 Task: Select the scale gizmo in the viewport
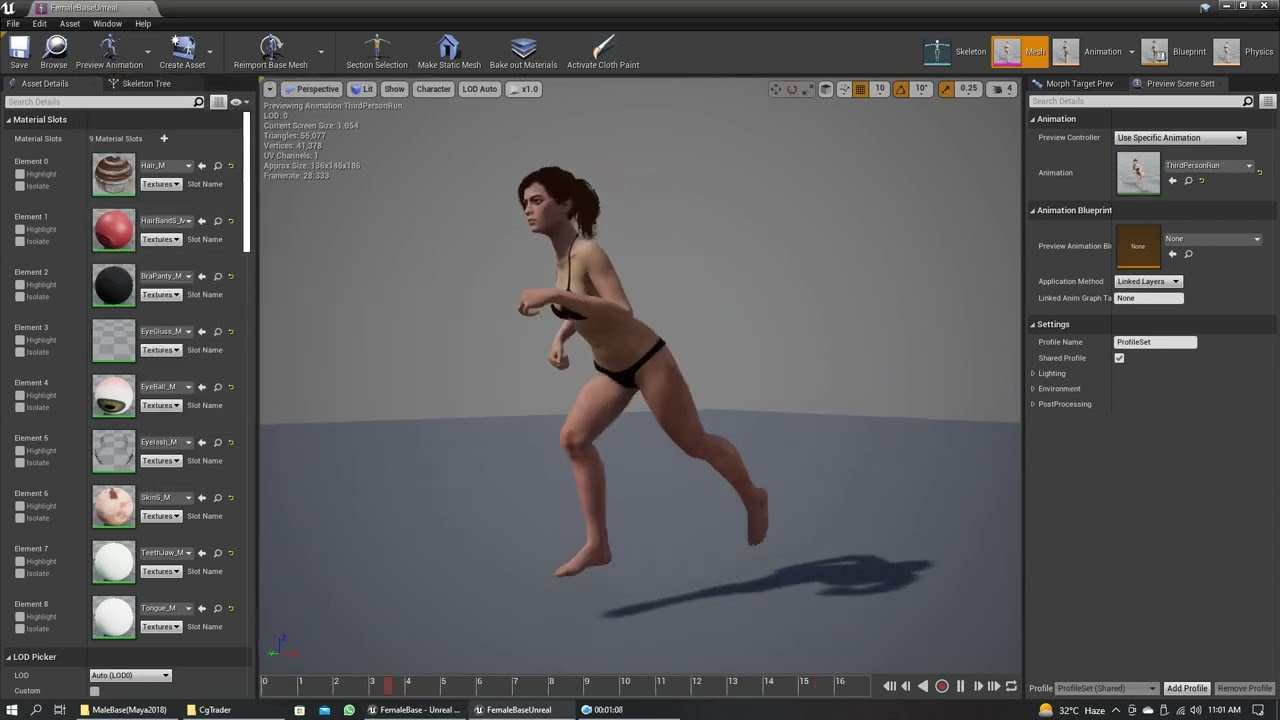coord(808,89)
